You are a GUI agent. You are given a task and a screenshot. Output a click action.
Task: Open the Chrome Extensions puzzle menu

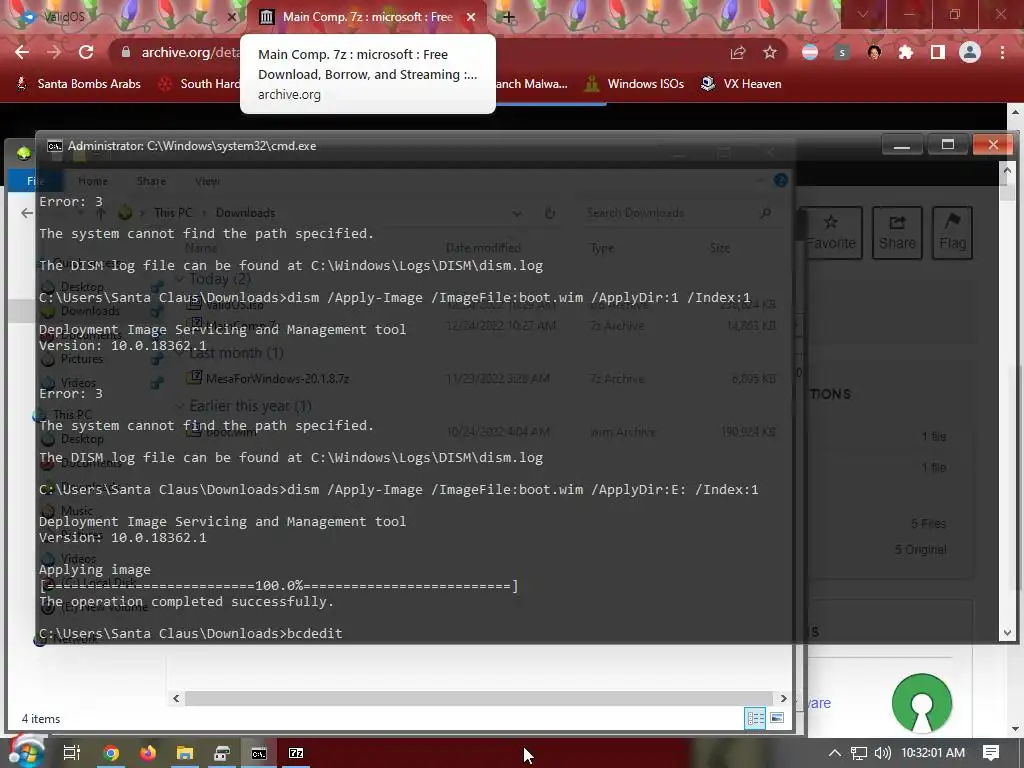(x=906, y=53)
